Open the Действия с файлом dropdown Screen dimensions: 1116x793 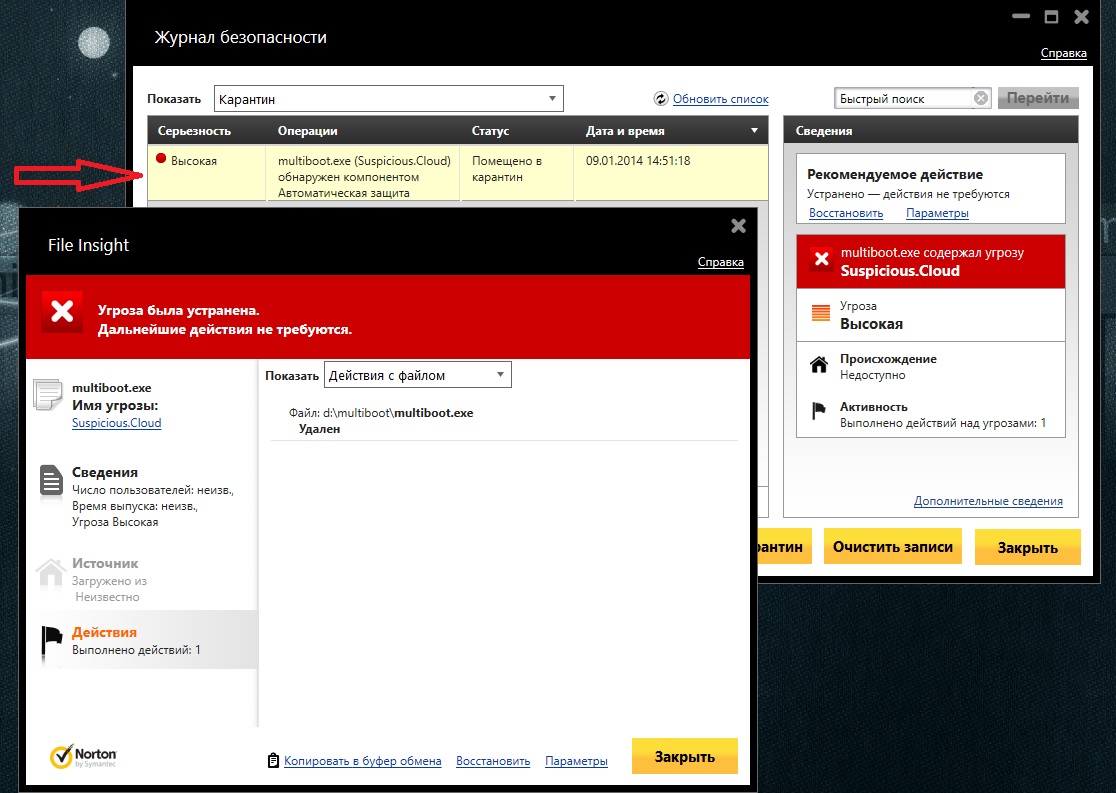418,375
